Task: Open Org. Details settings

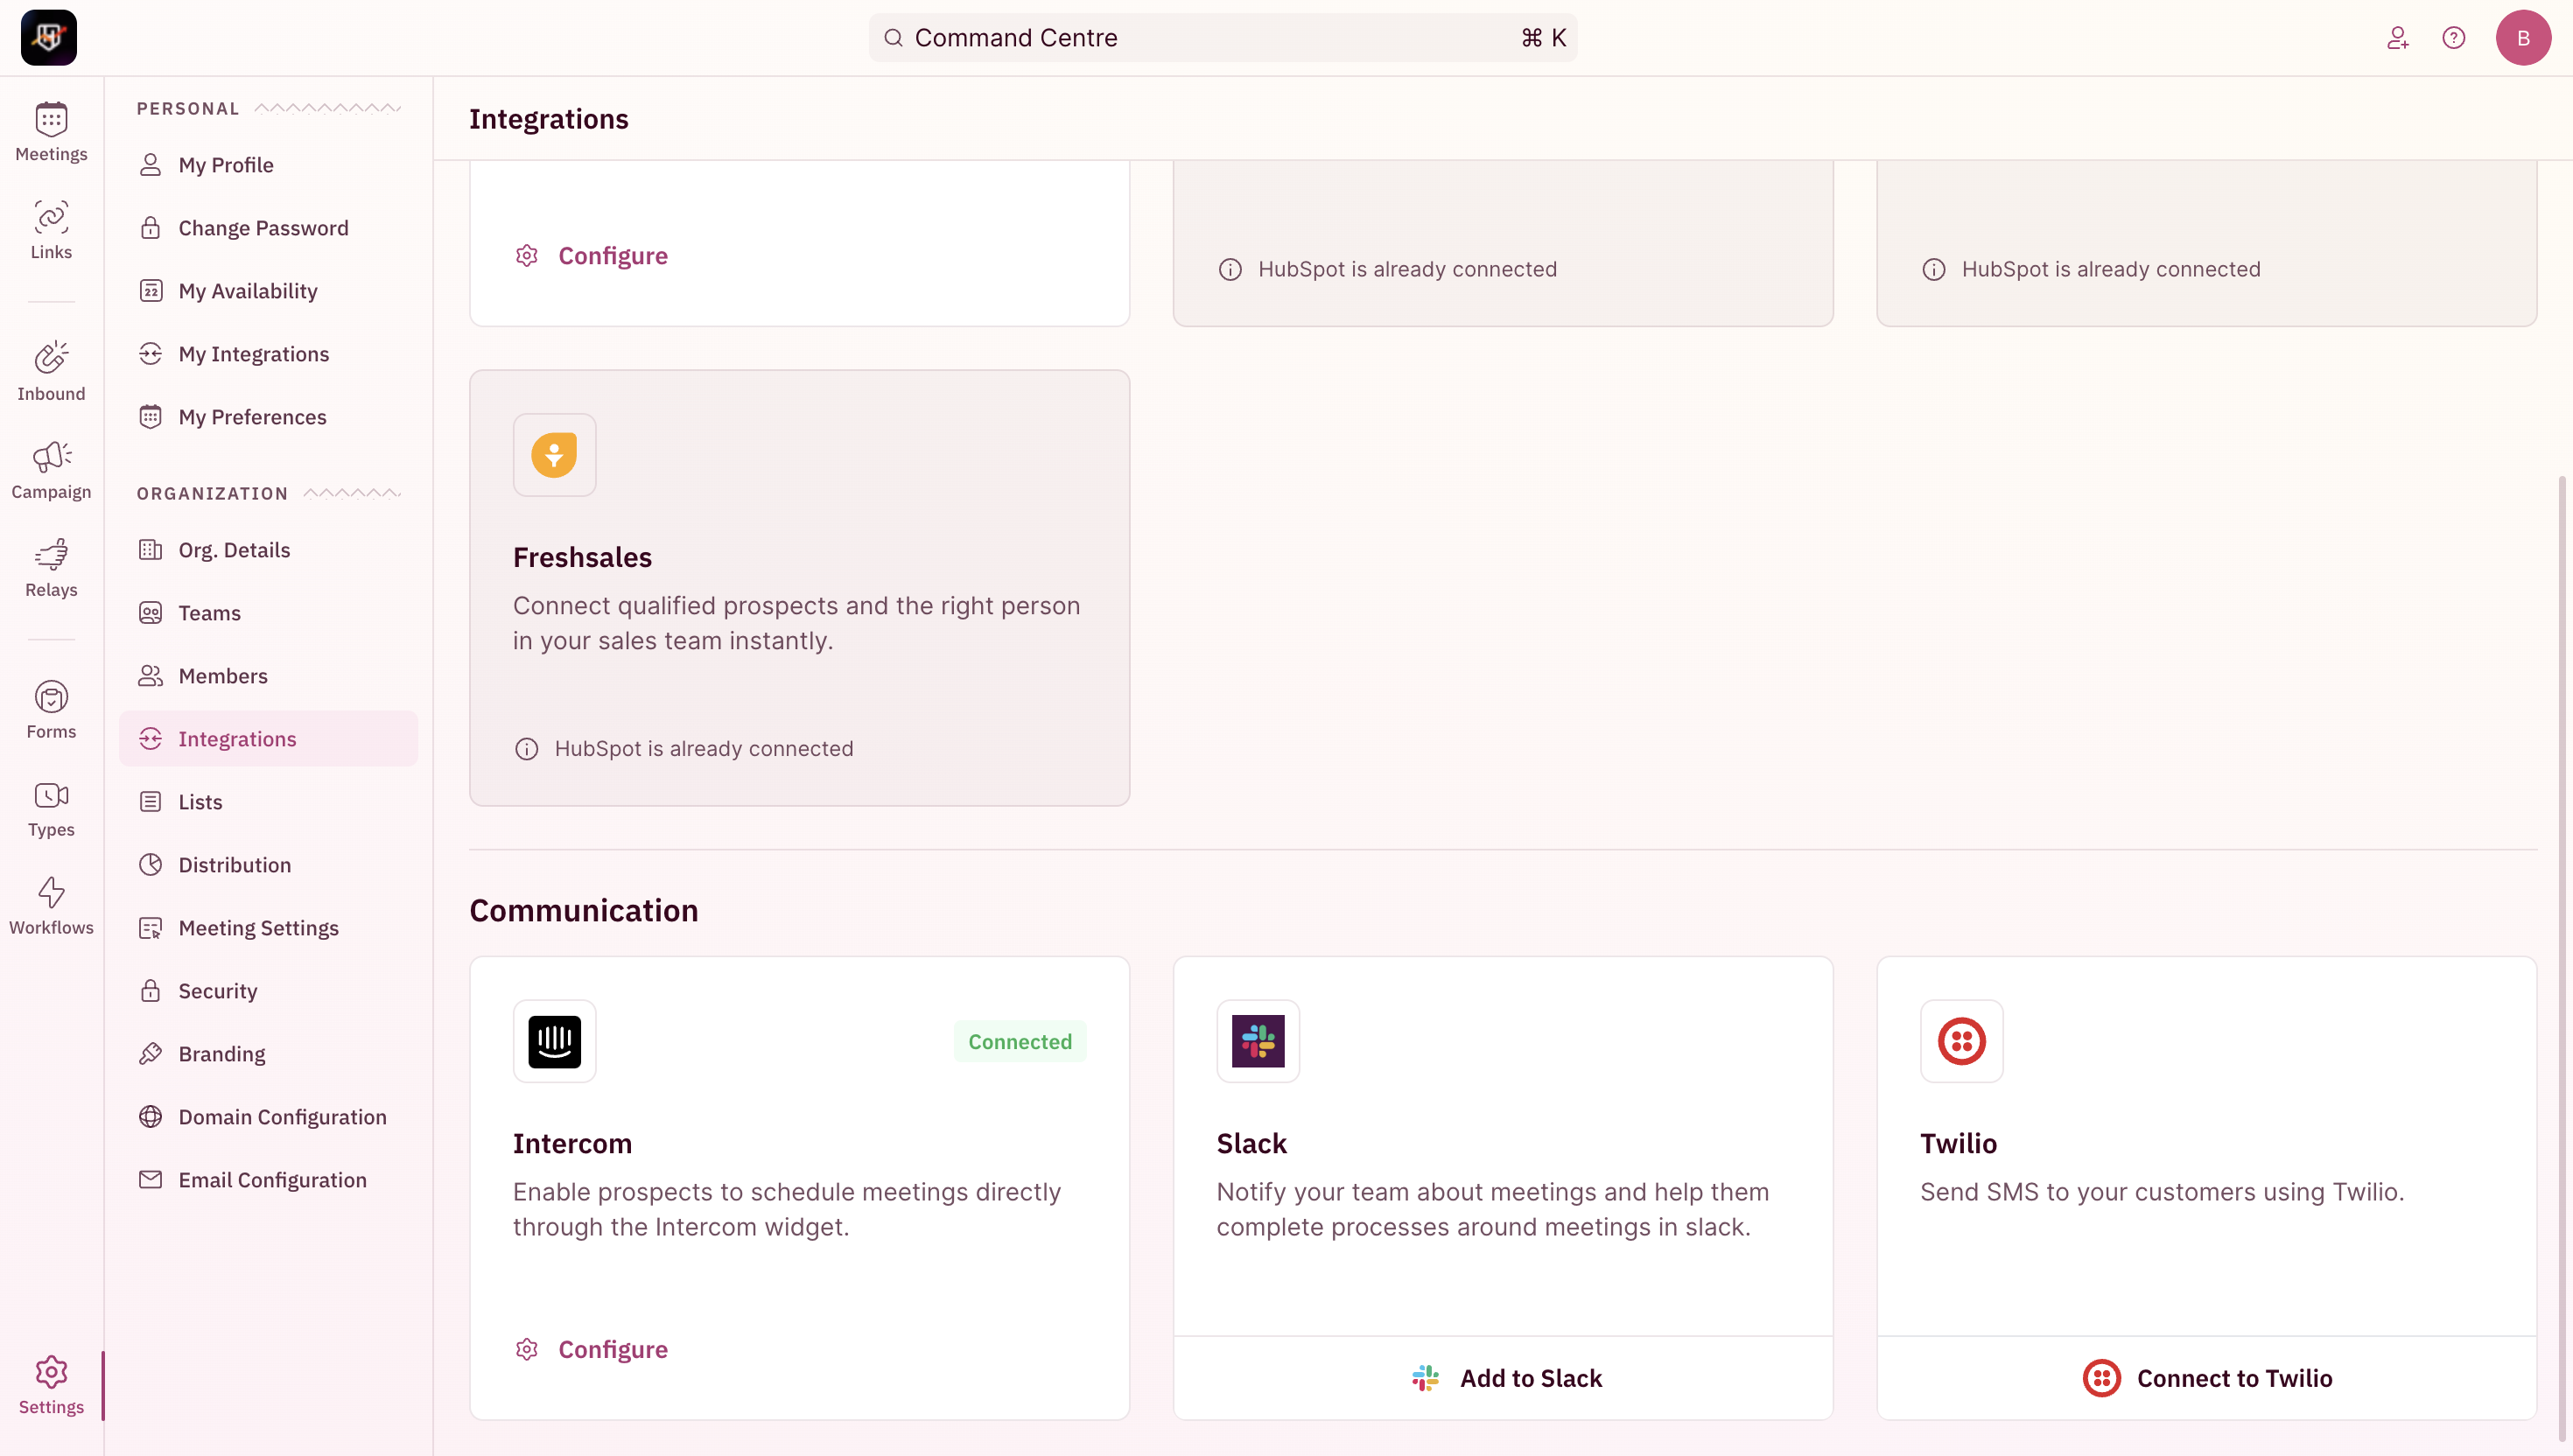Action: coord(268,550)
